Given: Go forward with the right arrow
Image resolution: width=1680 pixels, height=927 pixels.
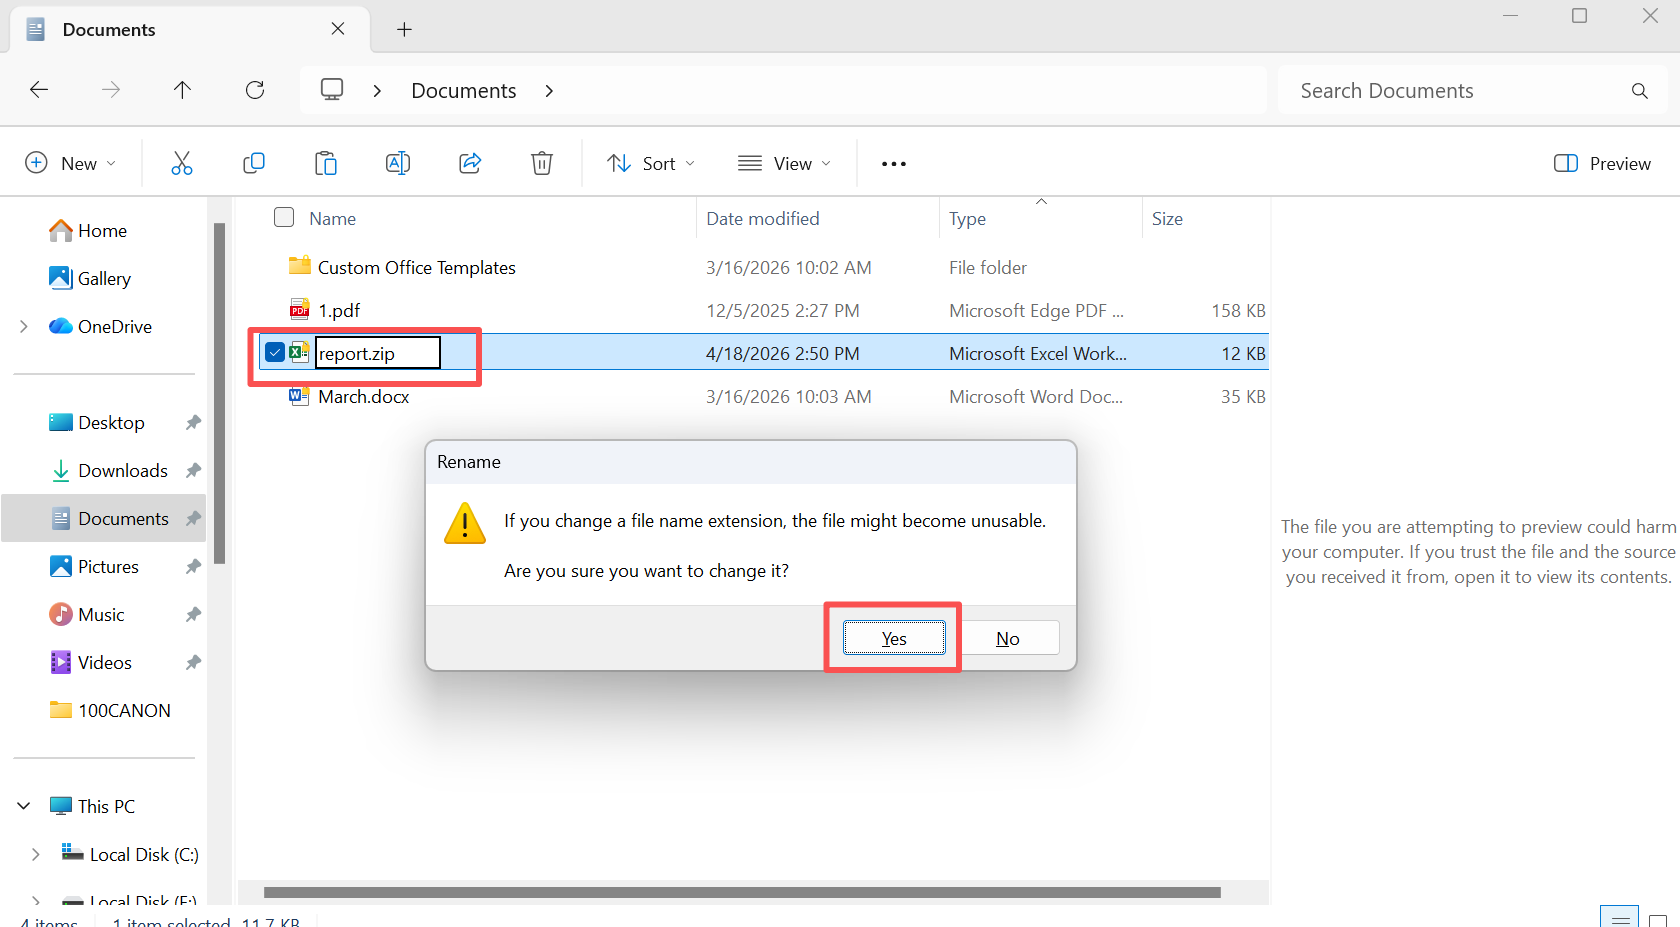Looking at the screenshot, I should pos(111,90).
